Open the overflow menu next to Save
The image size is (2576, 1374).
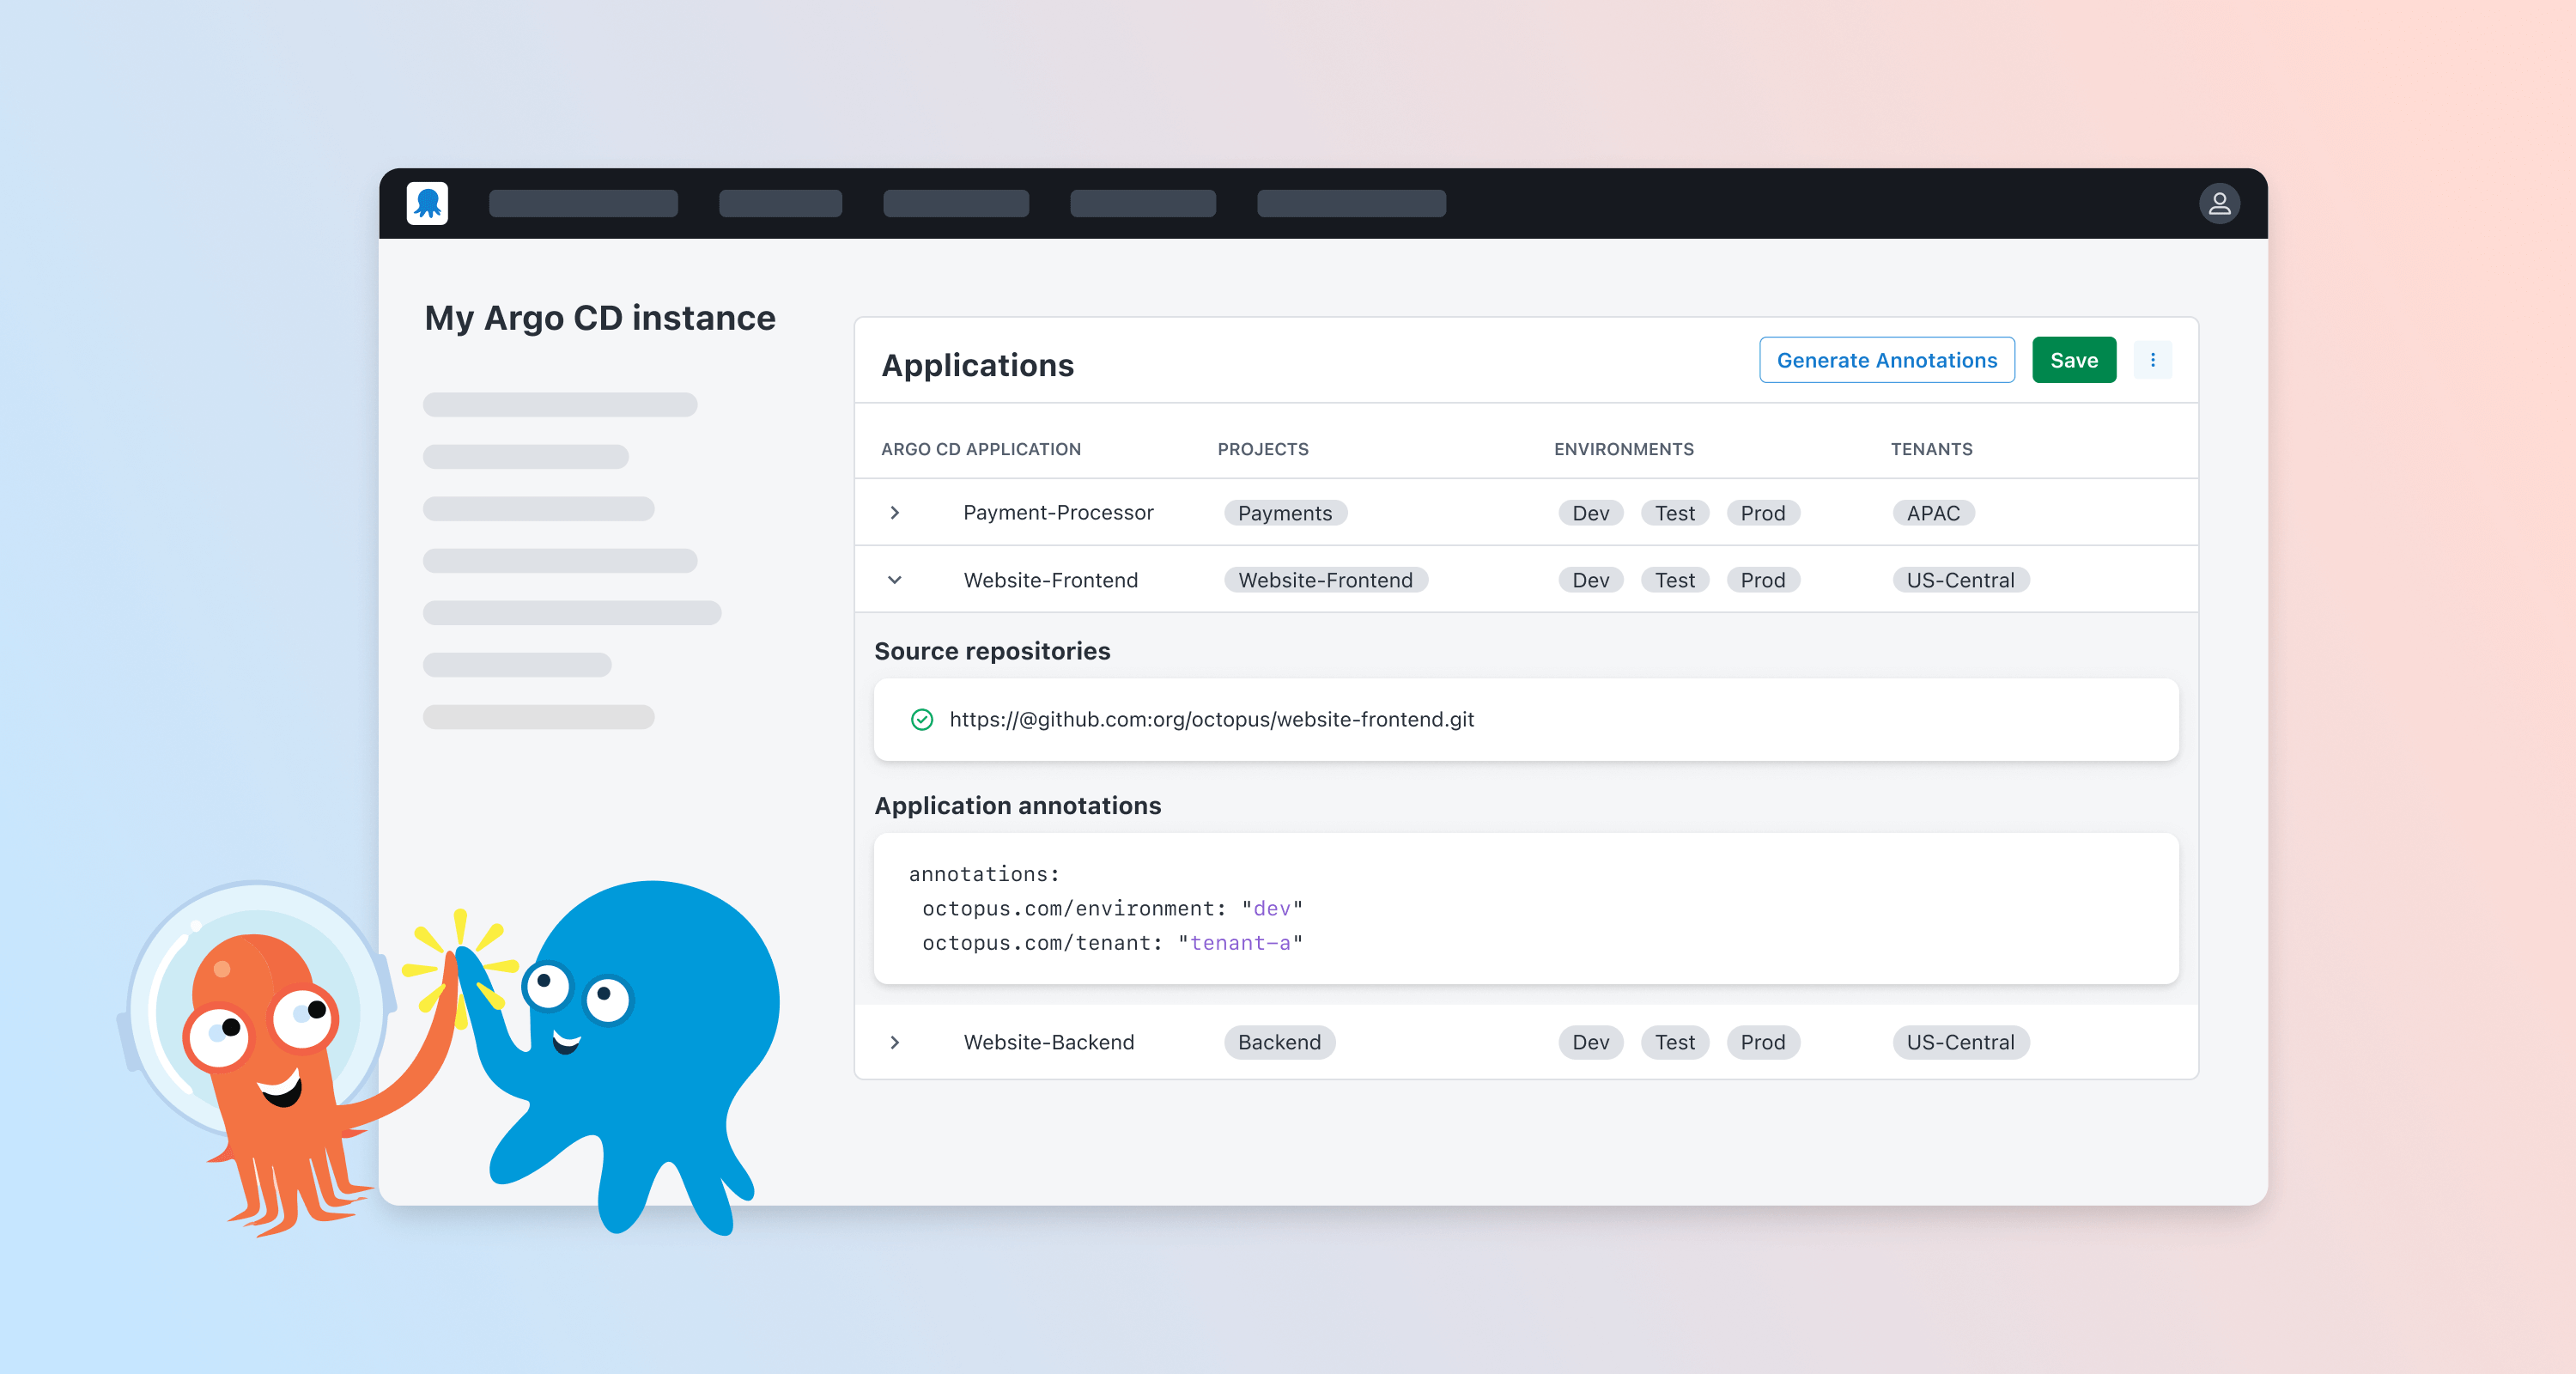[x=2154, y=359]
